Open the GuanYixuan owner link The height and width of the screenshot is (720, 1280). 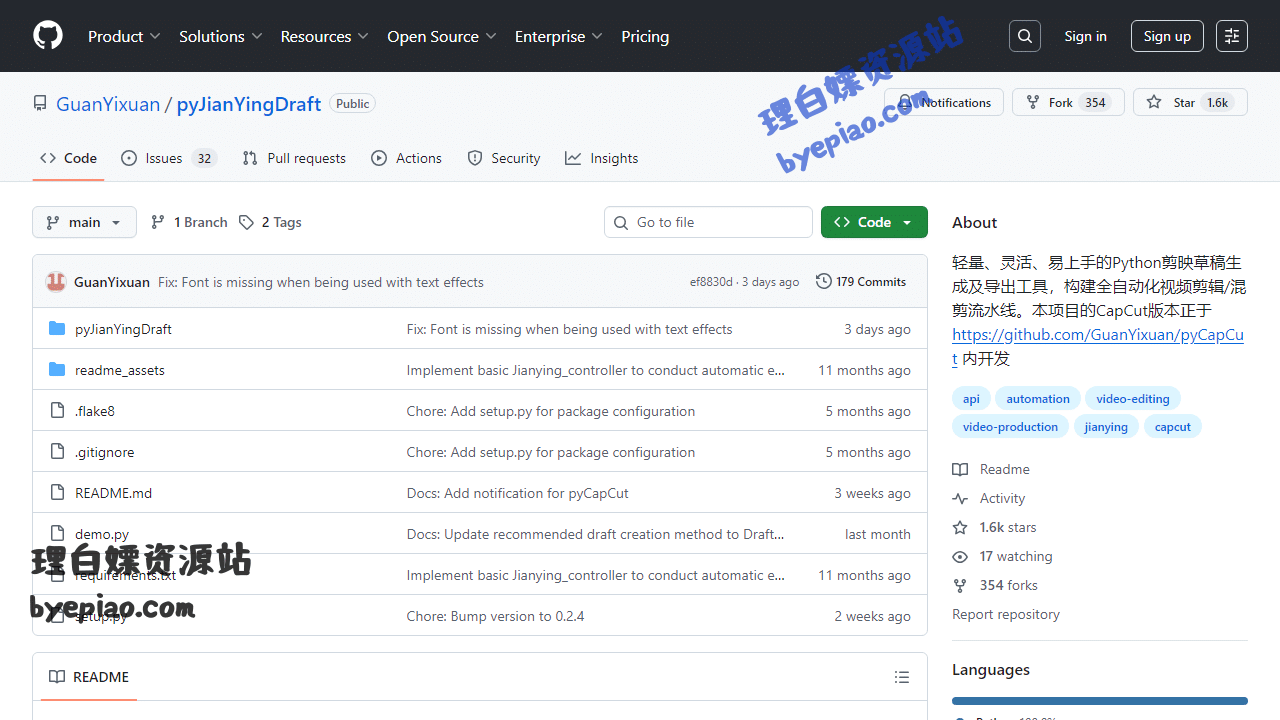click(108, 104)
